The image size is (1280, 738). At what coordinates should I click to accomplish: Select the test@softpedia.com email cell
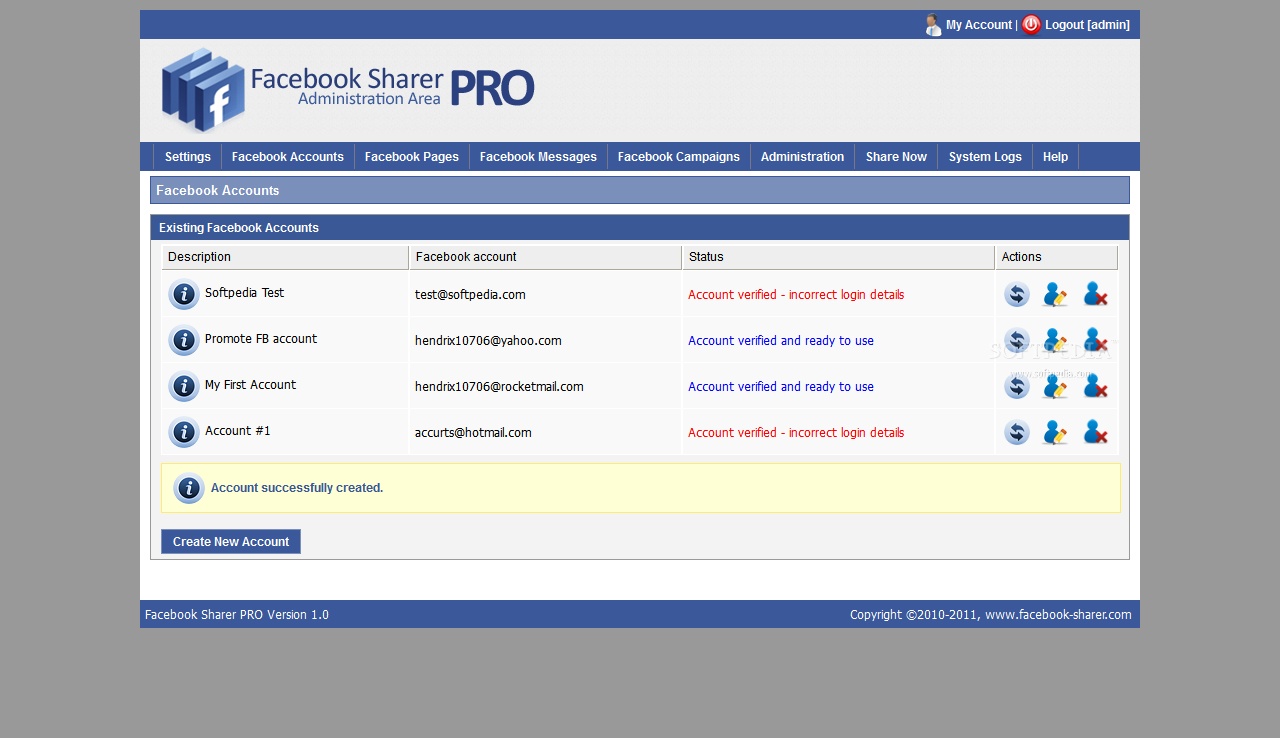click(x=470, y=295)
